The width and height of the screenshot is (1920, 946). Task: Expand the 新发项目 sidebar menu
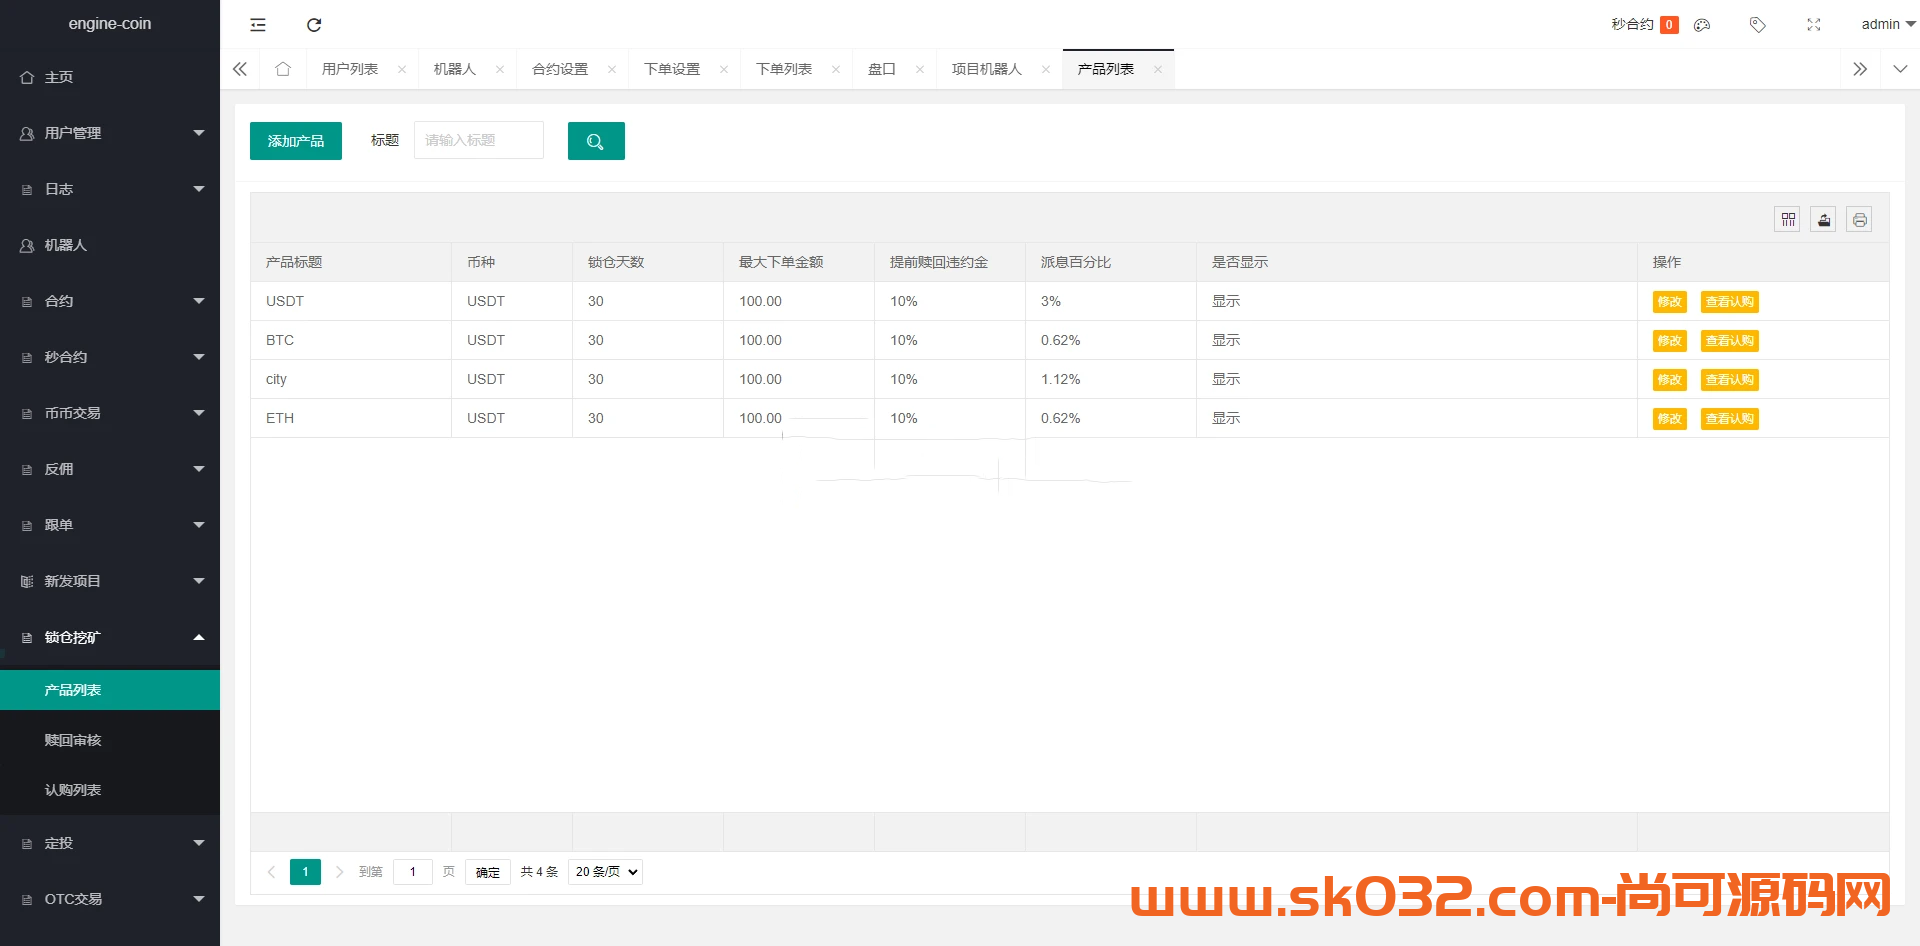coord(110,581)
